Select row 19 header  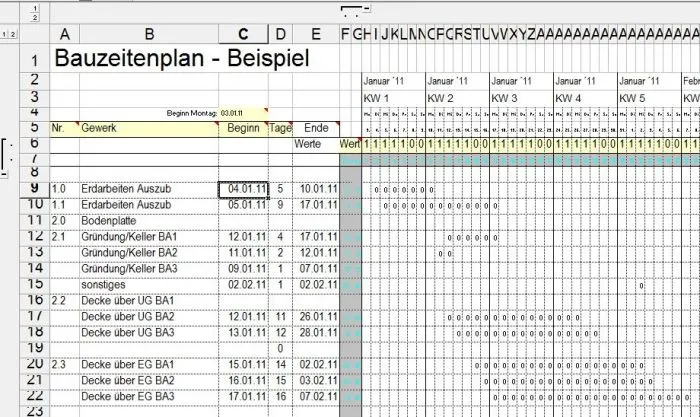pos(35,348)
